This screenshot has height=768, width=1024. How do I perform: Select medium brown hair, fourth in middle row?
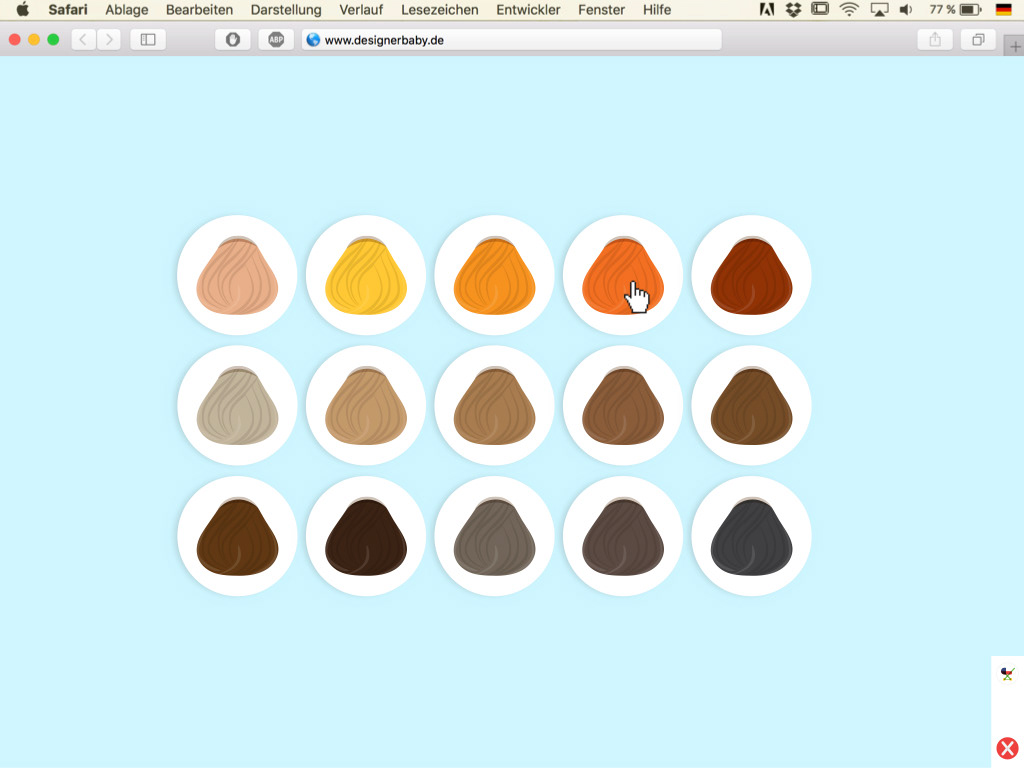tap(623, 406)
